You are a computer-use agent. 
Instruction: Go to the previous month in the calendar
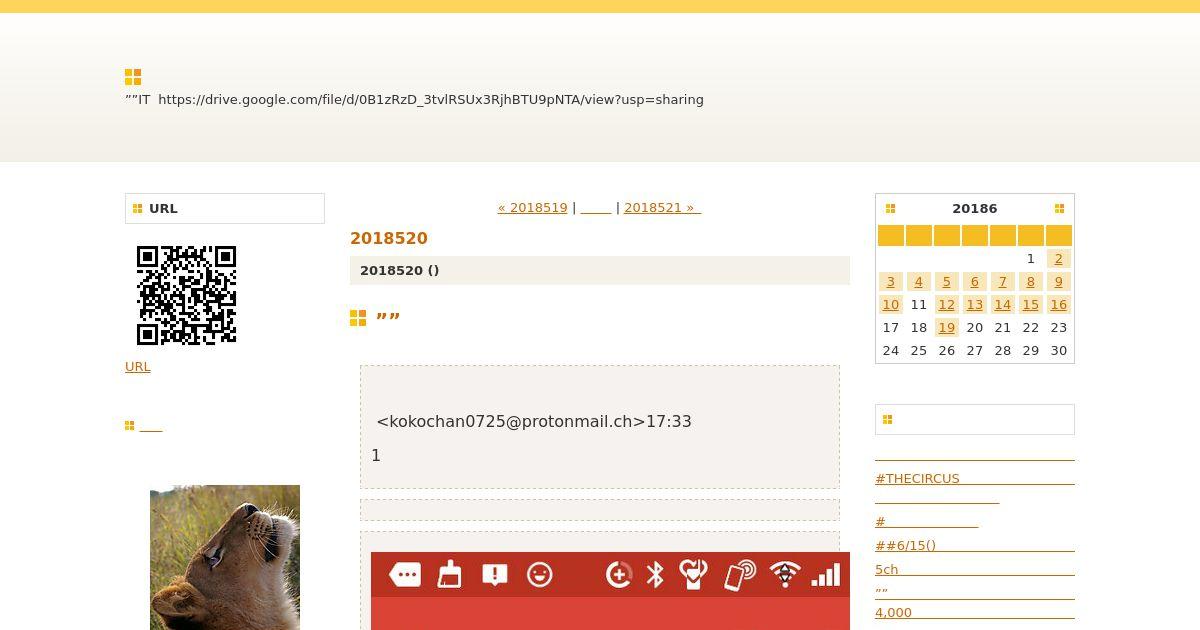[890, 209]
